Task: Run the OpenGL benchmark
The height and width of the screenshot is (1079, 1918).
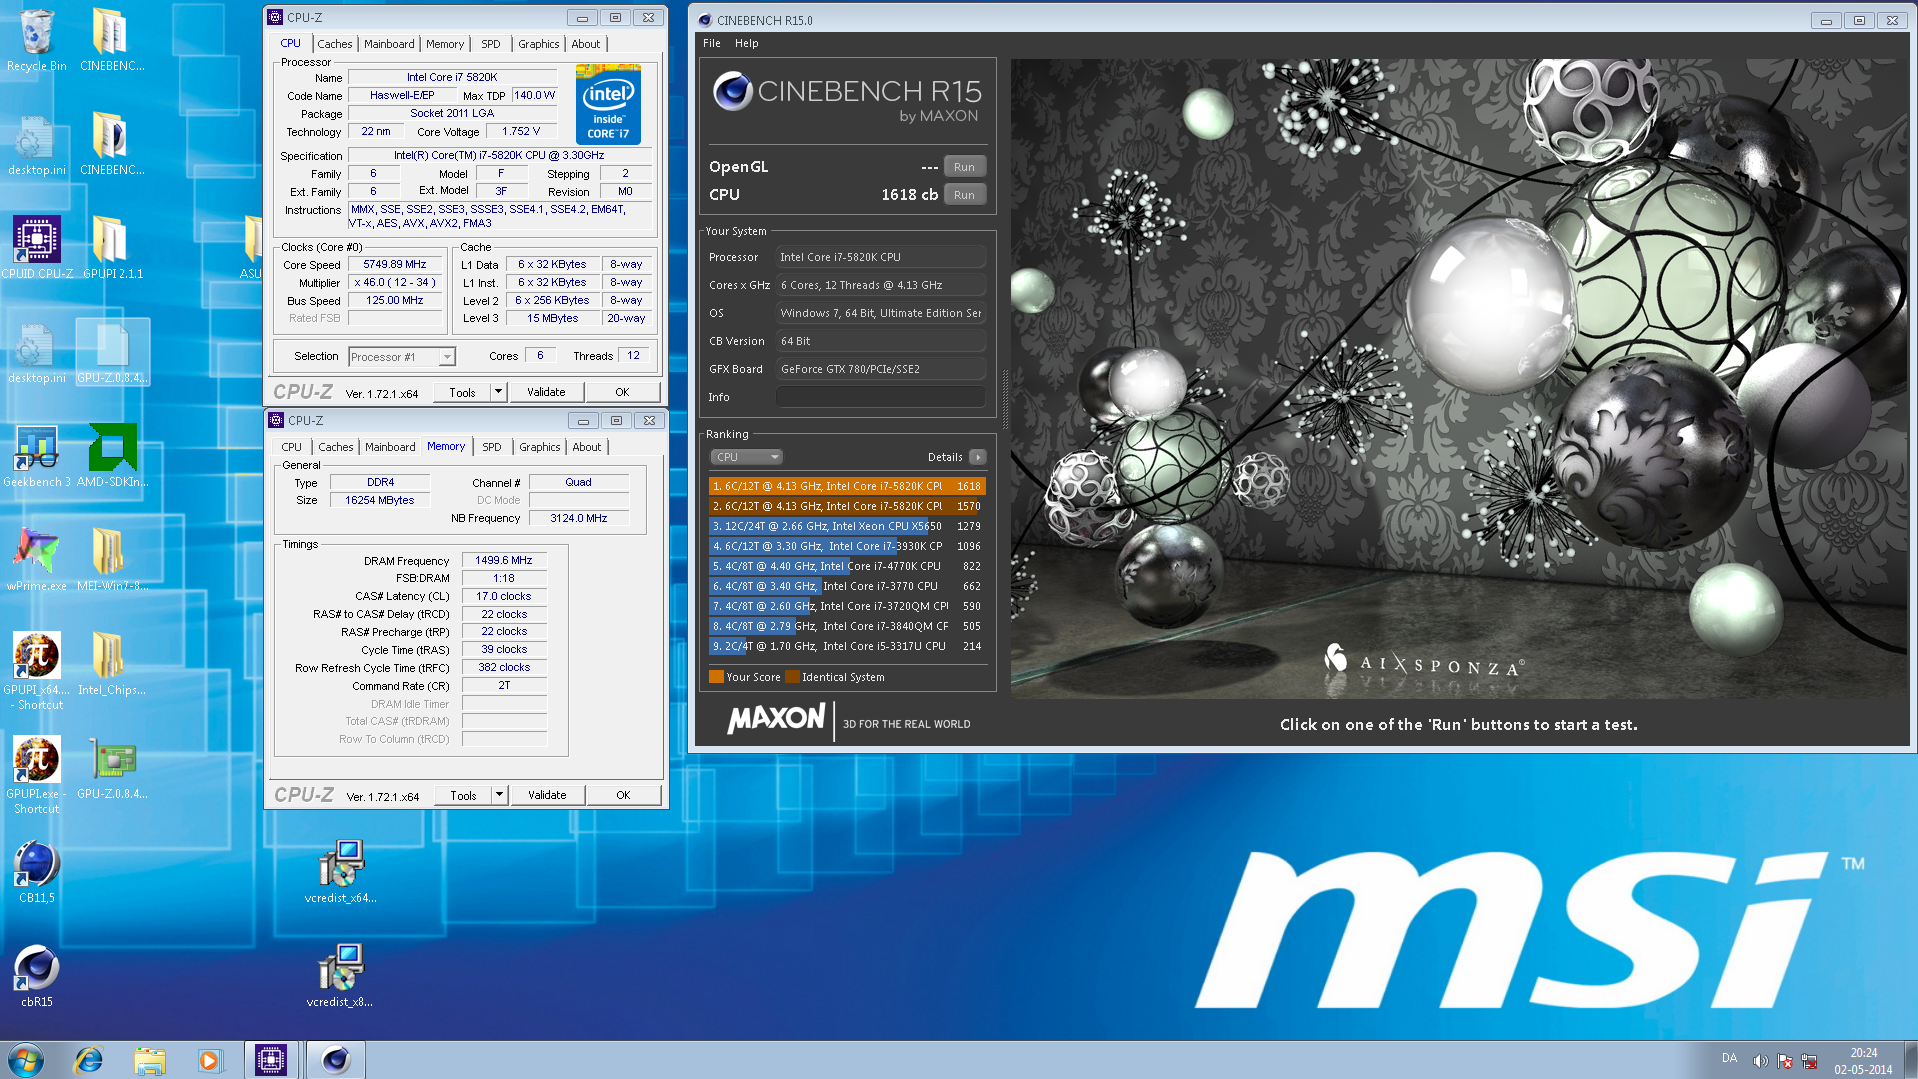Action: coord(964,167)
